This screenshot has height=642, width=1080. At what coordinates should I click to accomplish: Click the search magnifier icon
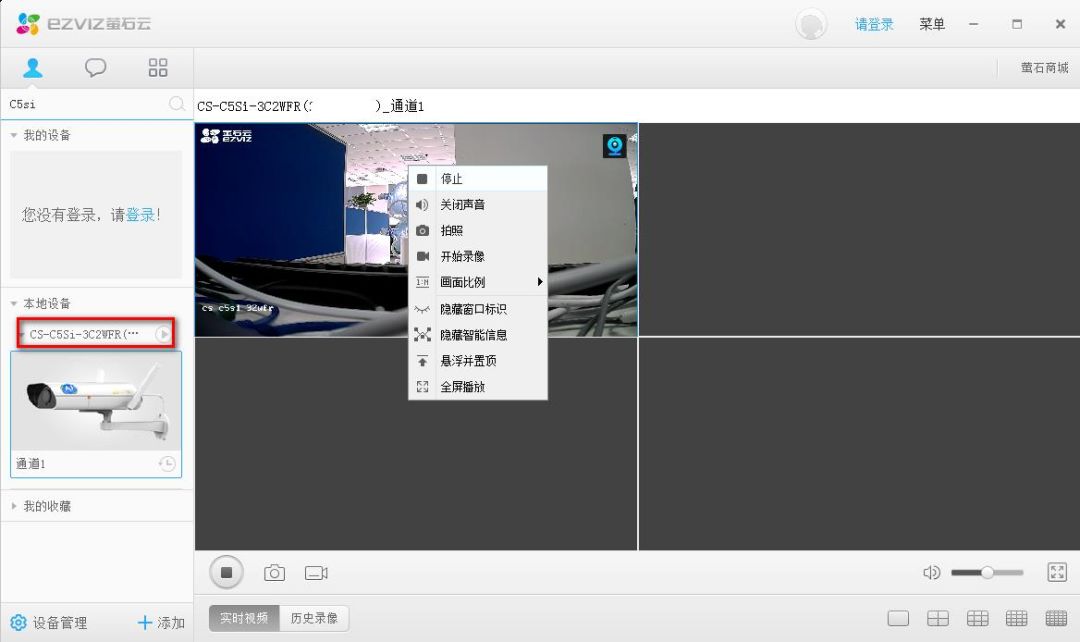177,104
